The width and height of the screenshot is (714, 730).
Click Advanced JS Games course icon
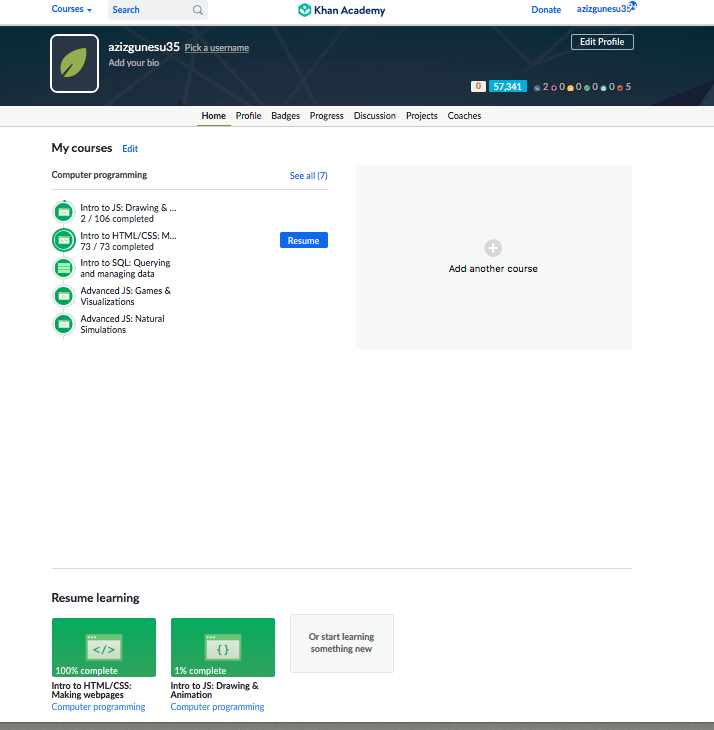(64, 296)
